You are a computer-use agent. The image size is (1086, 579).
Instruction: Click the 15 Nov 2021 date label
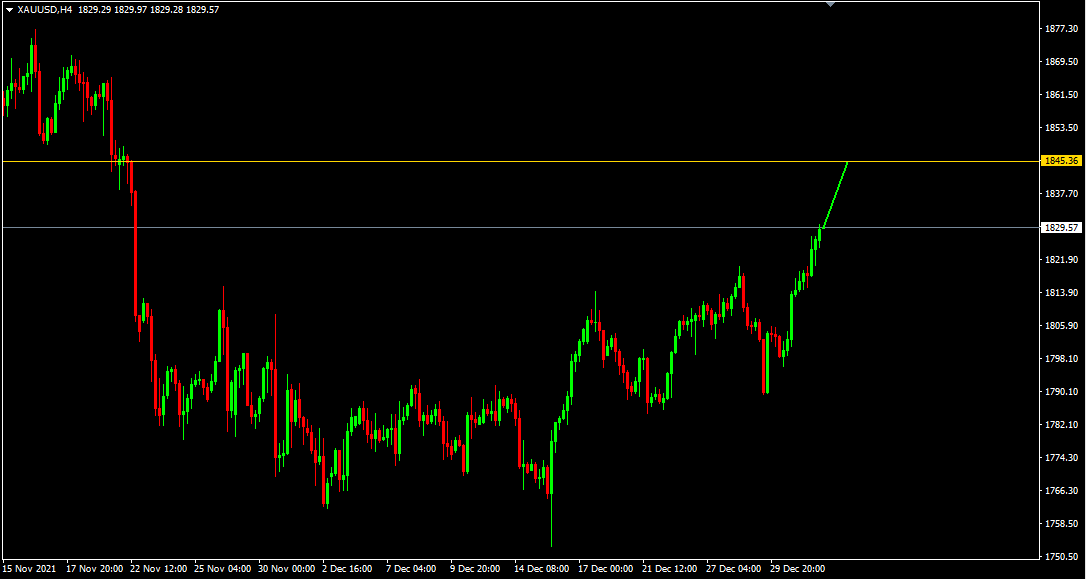point(27,568)
